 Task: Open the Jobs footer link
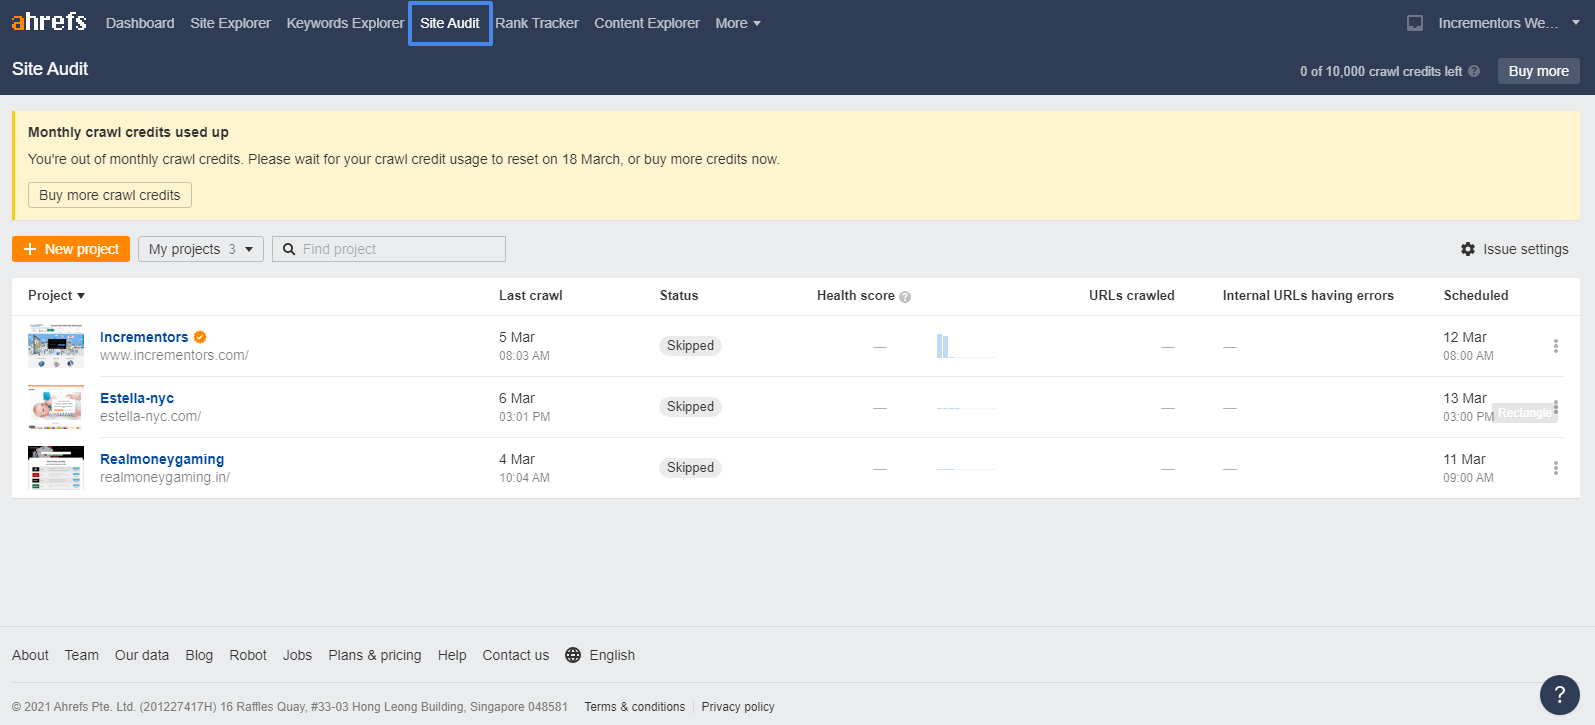pyautogui.click(x=297, y=655)
